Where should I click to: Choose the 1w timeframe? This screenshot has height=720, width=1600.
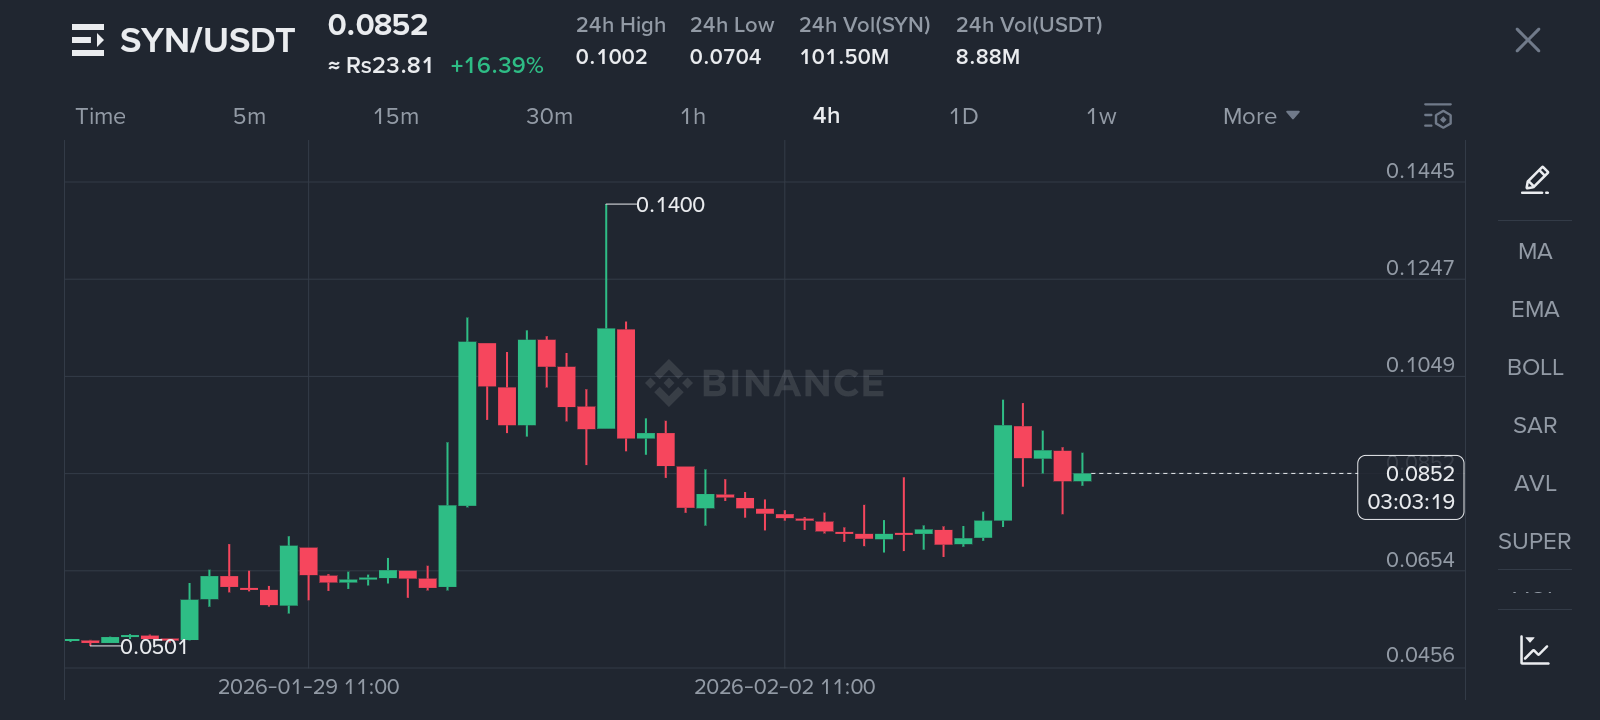tap(1101, 116)
